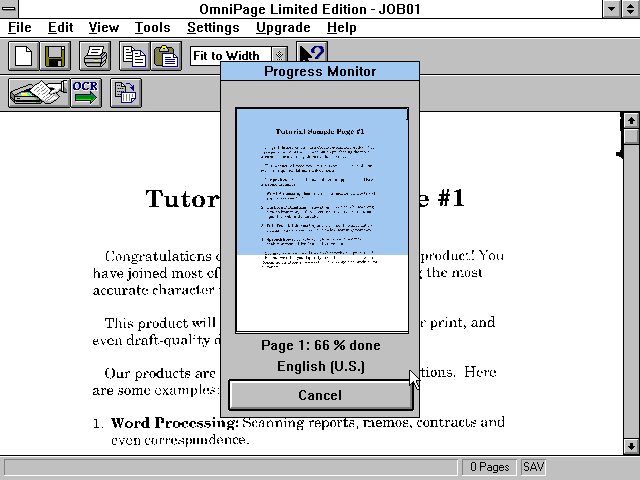640x480 pixels.
Task: Click the vertical scrollbar thumb
Action: click(631, 136)
